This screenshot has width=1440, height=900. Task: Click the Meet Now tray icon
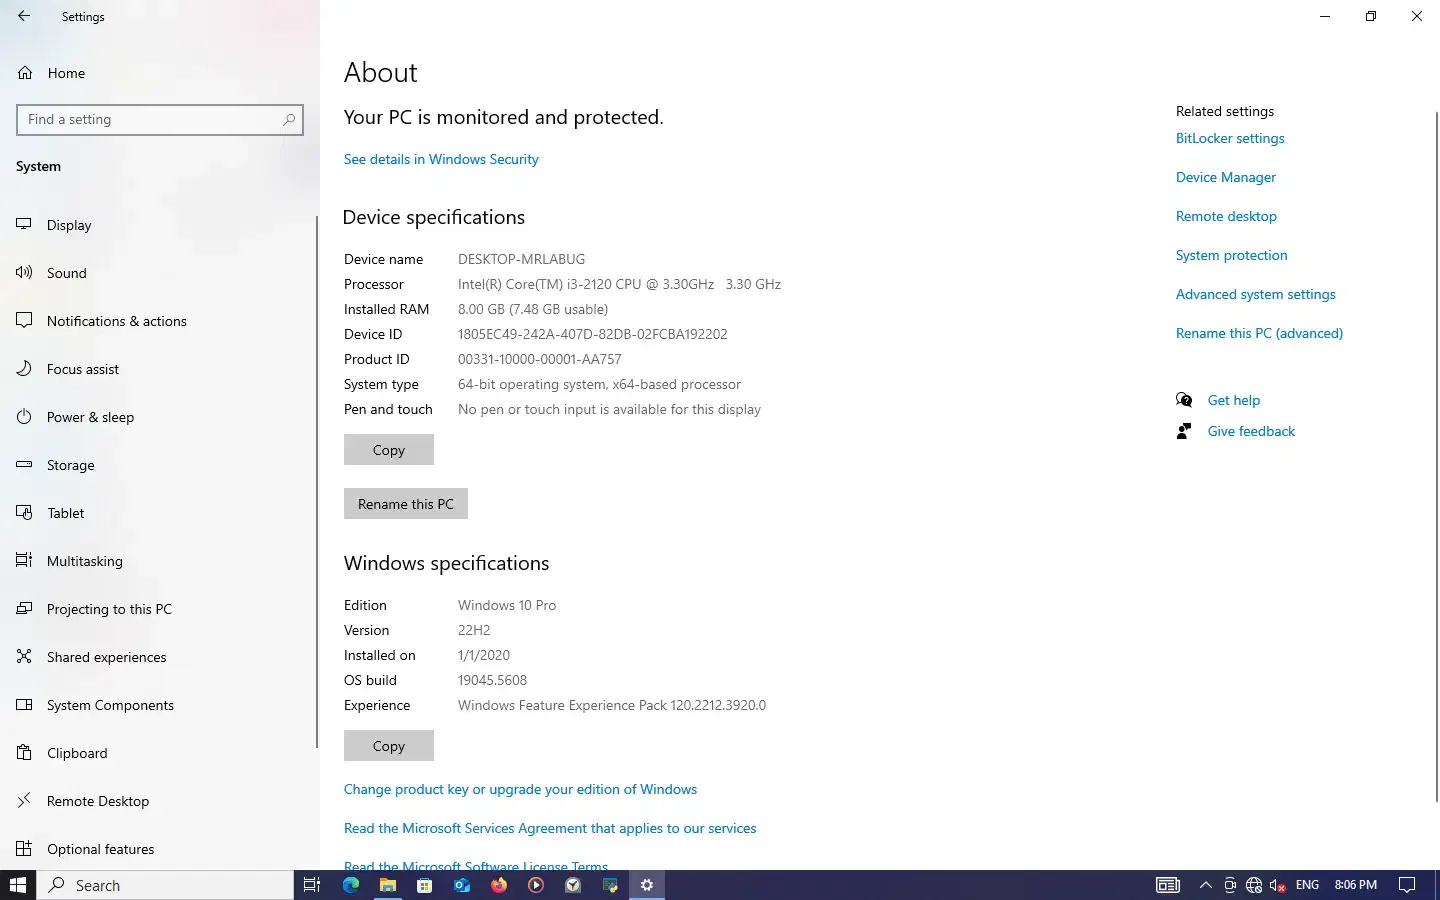1230,885
